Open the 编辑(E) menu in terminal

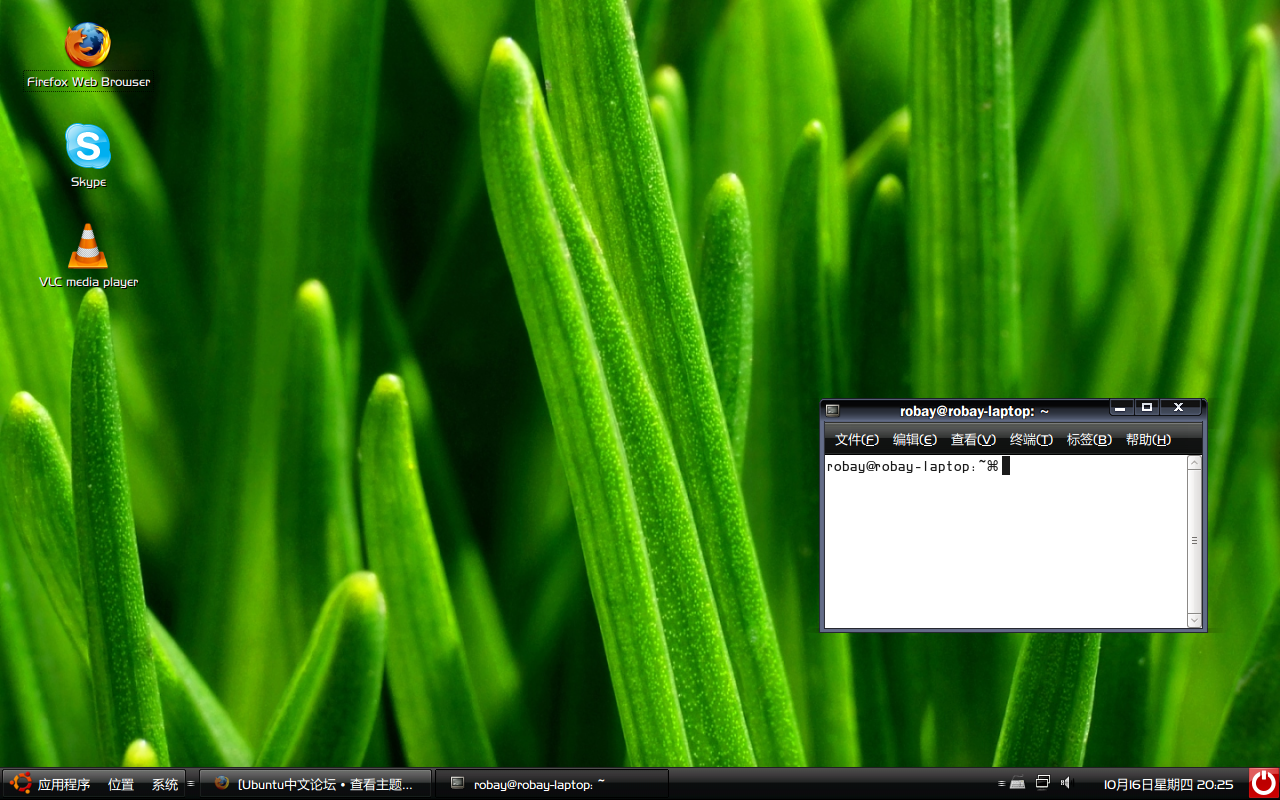(x=915, y=440)
